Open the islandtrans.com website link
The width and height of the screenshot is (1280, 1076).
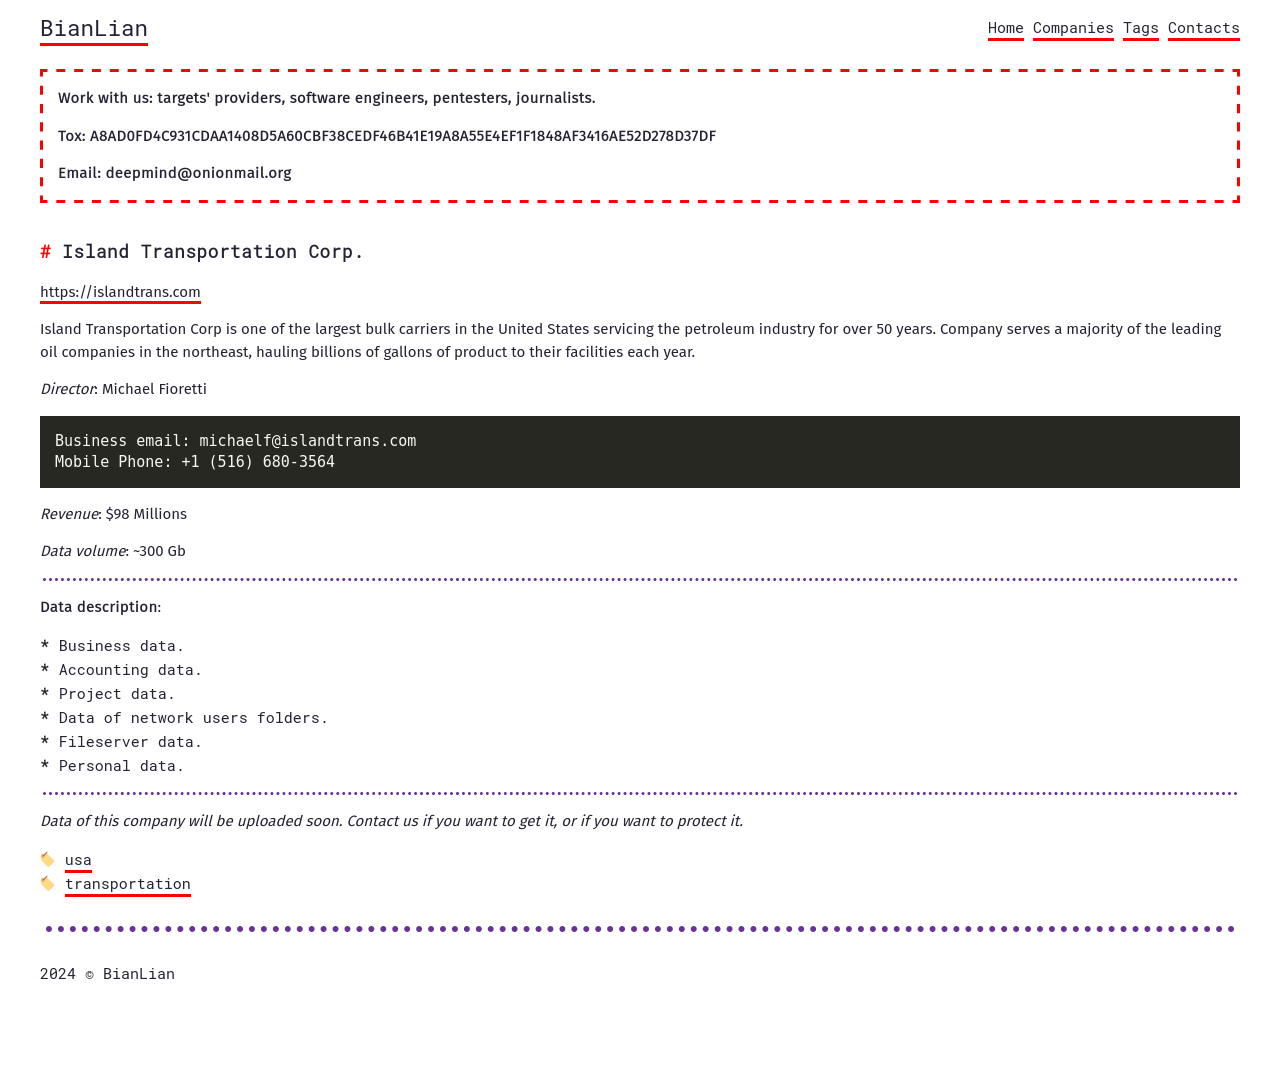click(x=120, y=292)
